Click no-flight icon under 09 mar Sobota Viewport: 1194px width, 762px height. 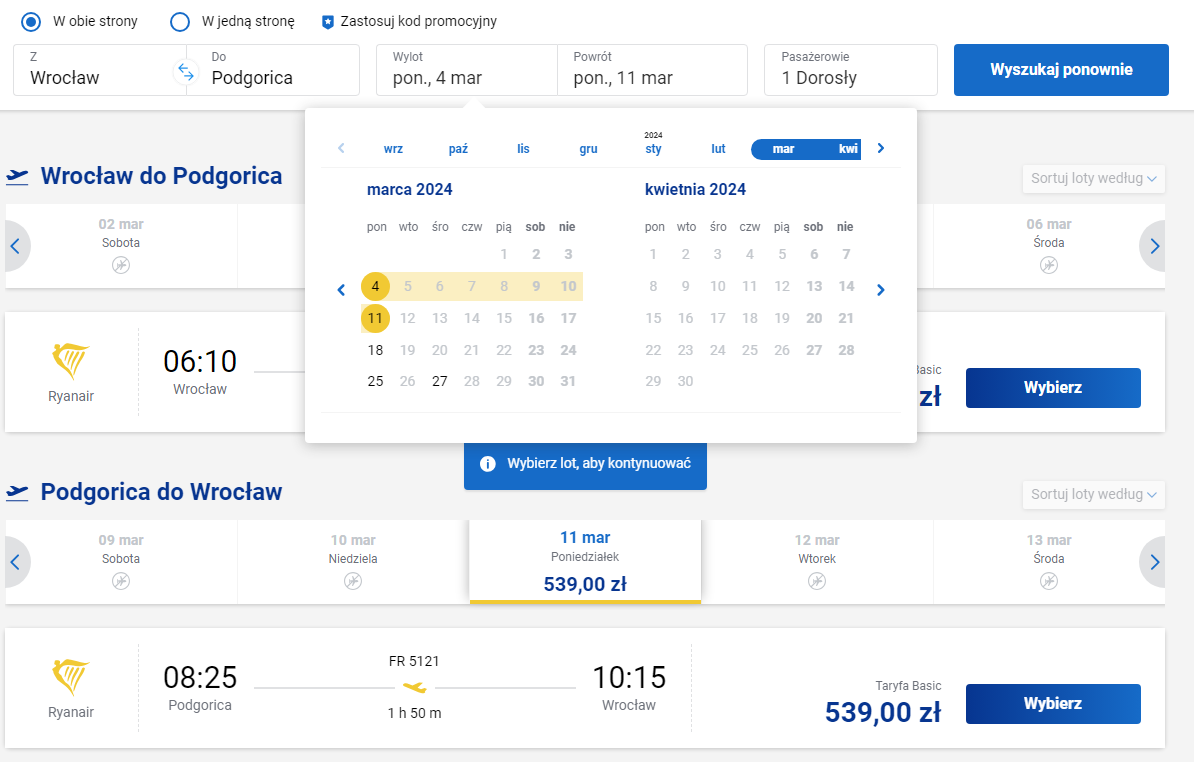(121, 581)
